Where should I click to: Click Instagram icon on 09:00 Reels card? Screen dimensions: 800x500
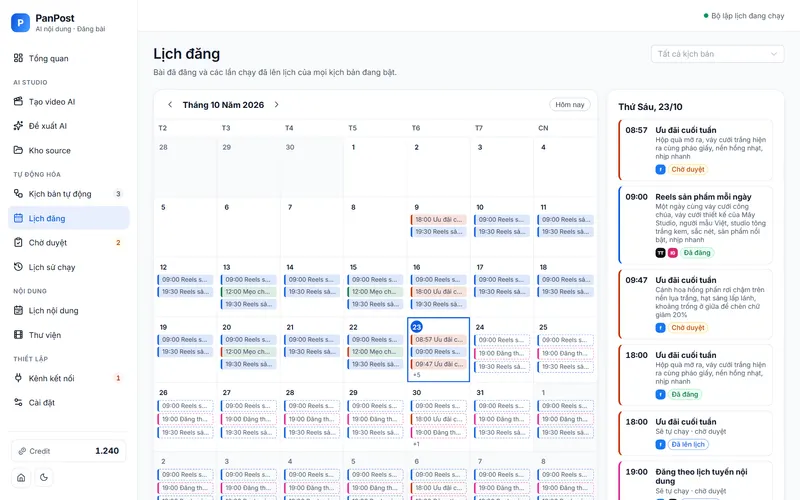[673, 253]
